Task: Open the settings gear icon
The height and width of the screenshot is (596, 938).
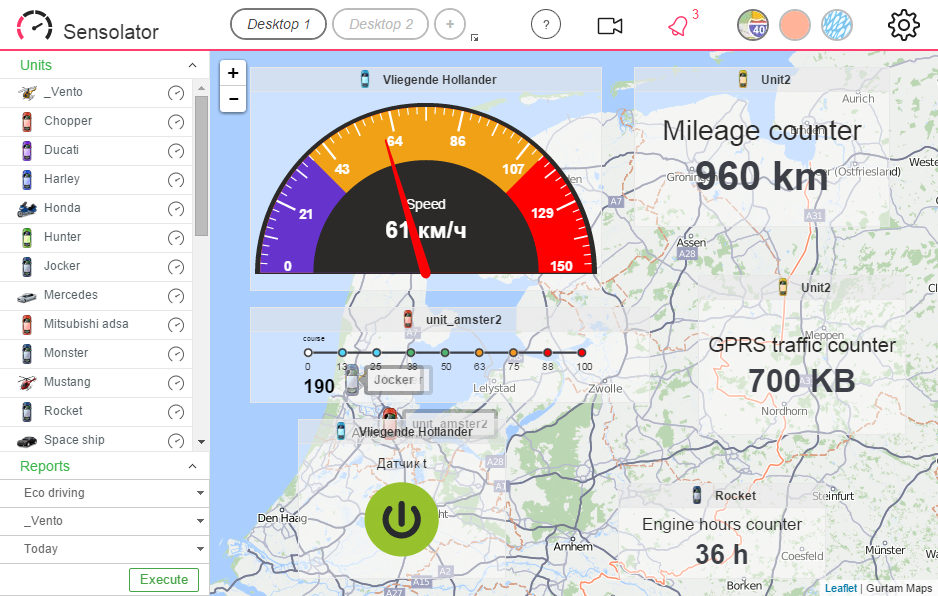Action: click(903, 25)
